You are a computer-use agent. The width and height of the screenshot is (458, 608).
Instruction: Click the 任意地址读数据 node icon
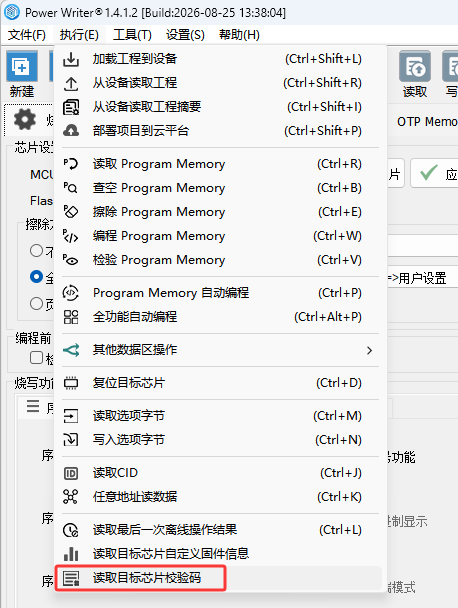[x=71, y=497]
